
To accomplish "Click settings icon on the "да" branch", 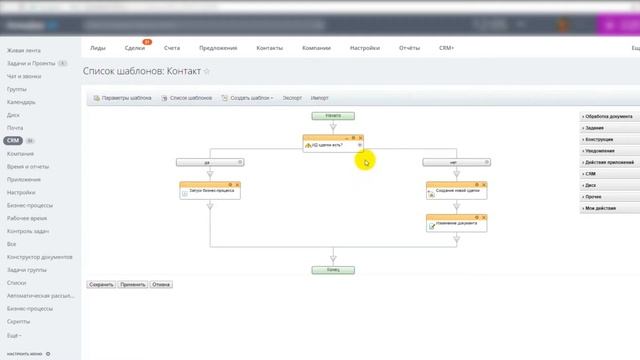I will click(240, 162).
